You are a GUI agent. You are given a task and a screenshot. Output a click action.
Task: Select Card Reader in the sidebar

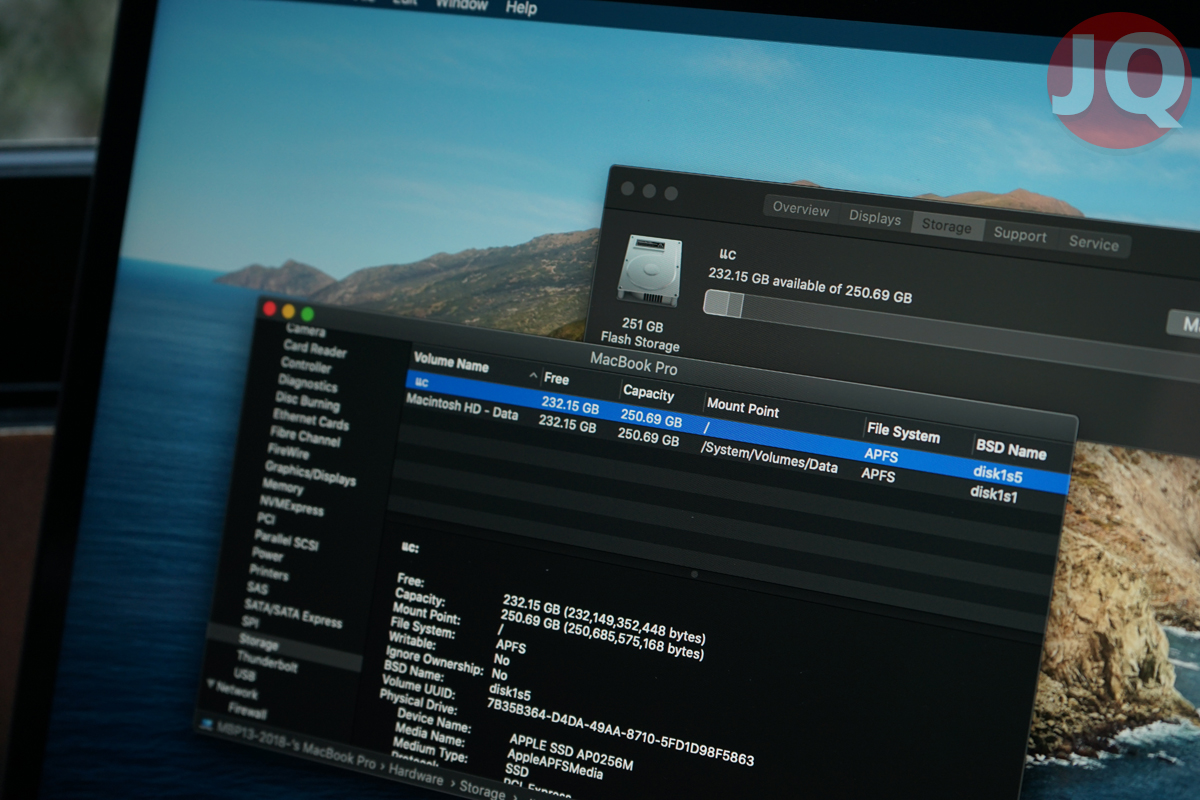(316, 349)
